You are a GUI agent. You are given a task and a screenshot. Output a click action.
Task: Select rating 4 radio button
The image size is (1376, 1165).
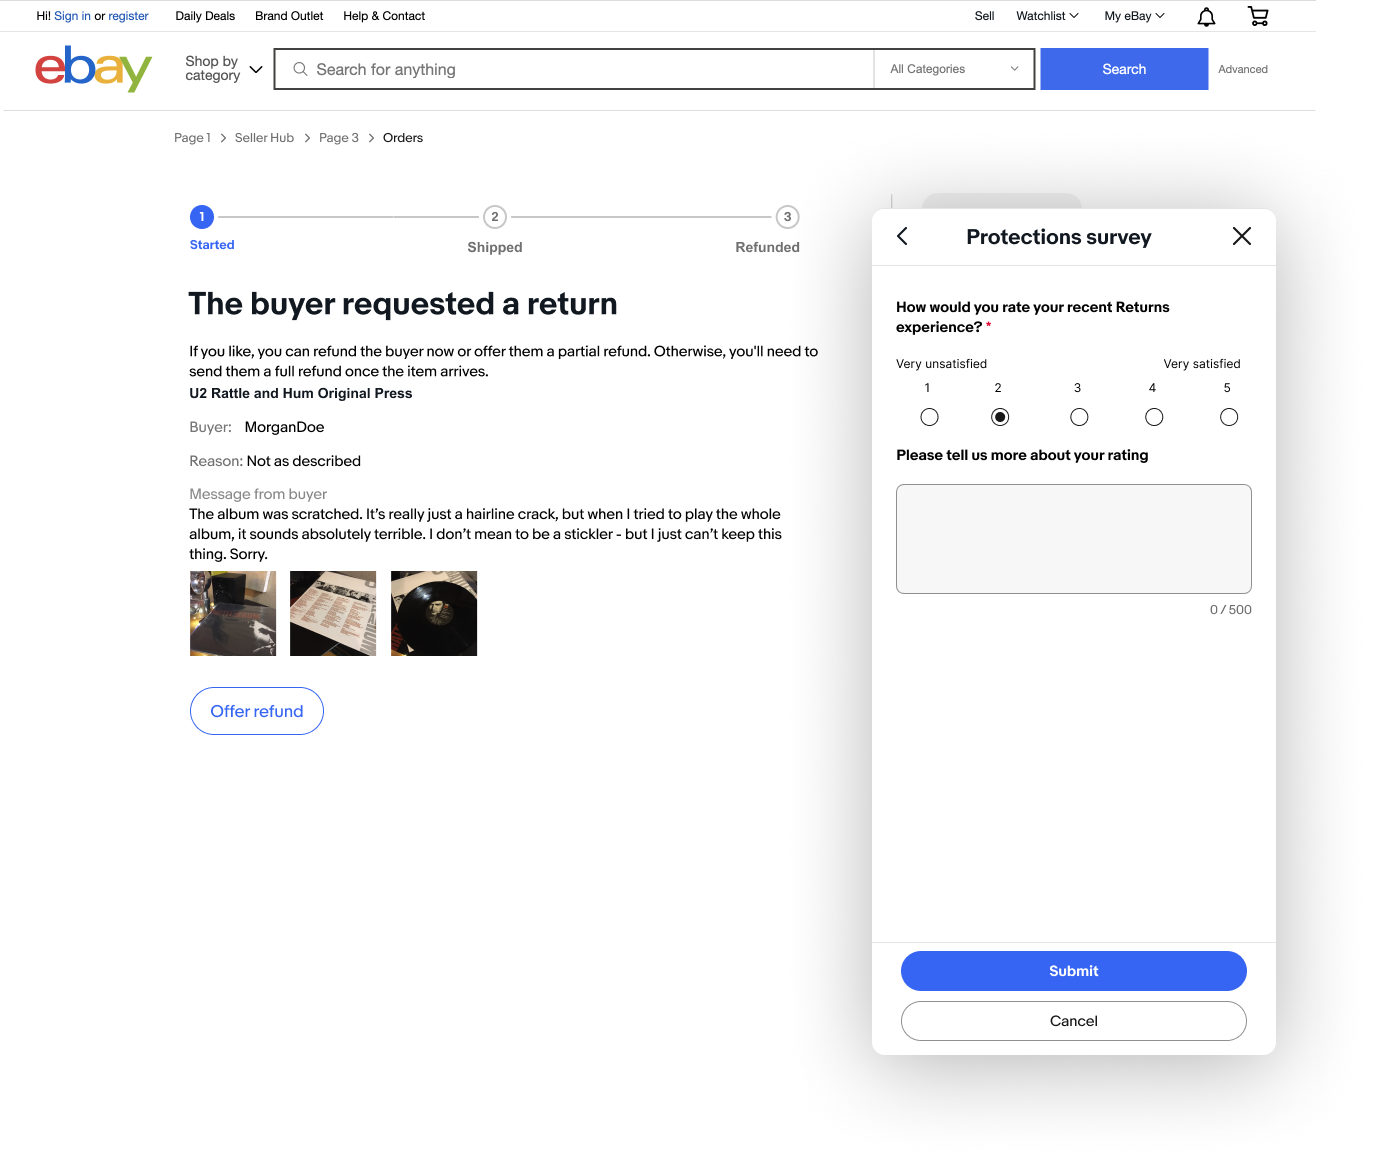(1154, 417)
